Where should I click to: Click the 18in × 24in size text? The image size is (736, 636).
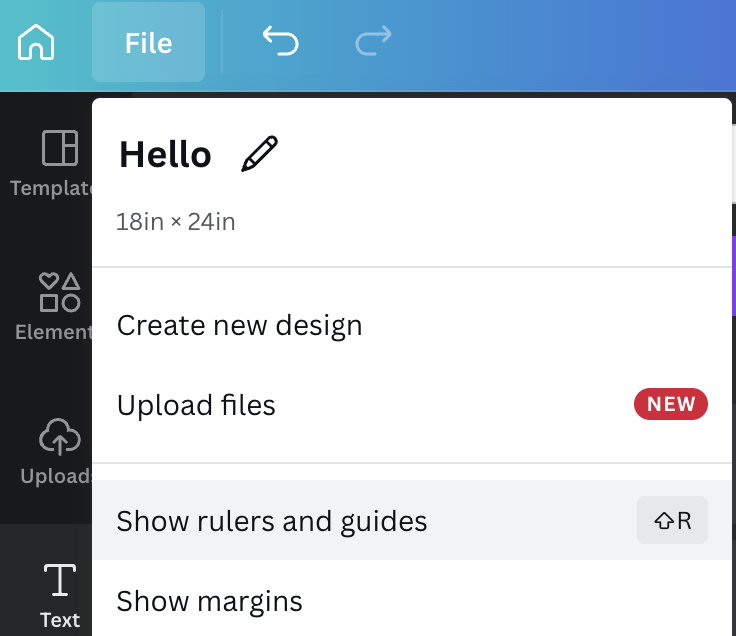pyautogui.click(x=176, y=222)
